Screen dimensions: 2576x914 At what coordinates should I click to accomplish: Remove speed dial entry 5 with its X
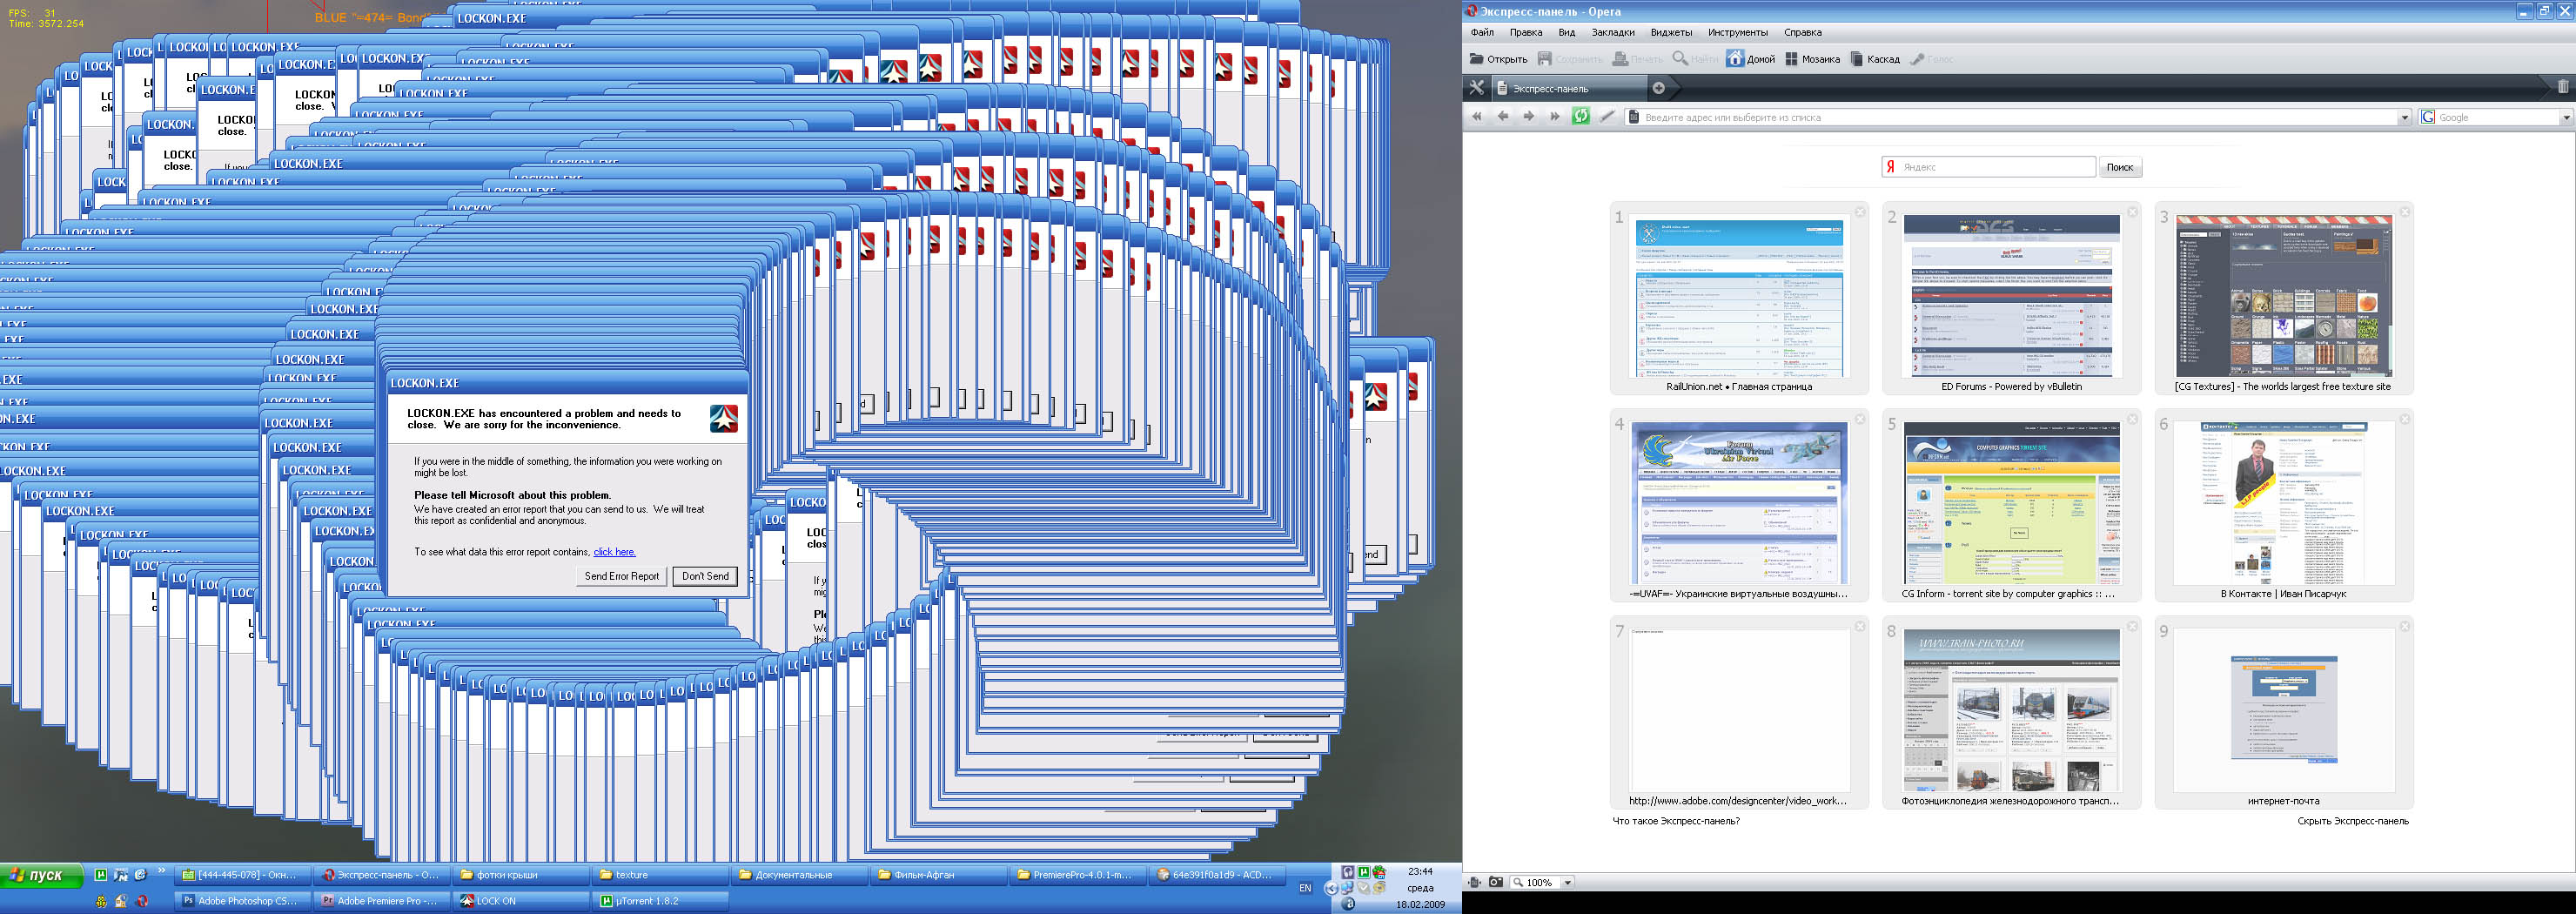(2132, 419)
